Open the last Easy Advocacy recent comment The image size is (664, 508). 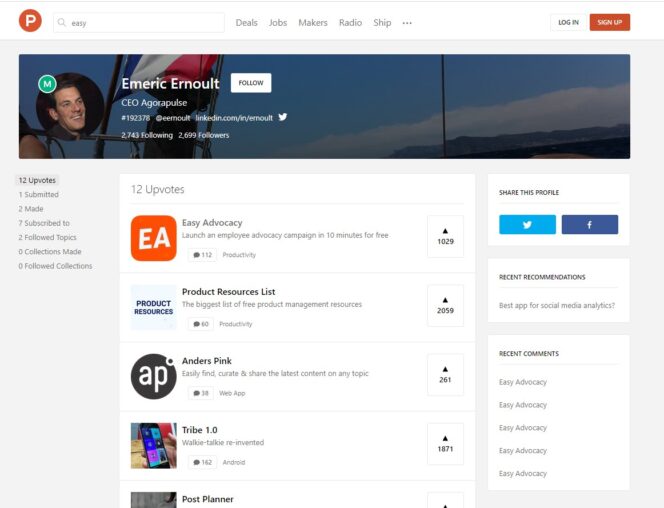pyautogui.click(x=523, y=474)
